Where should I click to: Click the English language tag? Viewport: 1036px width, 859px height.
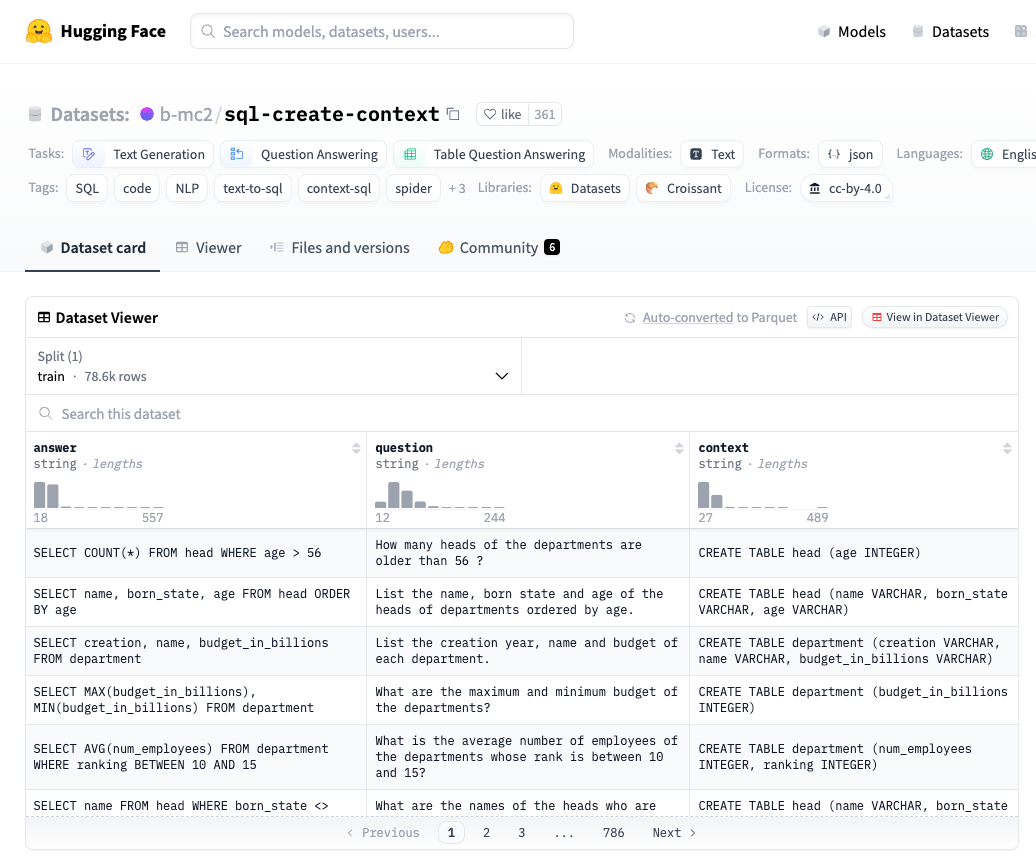click(1004, 154)
